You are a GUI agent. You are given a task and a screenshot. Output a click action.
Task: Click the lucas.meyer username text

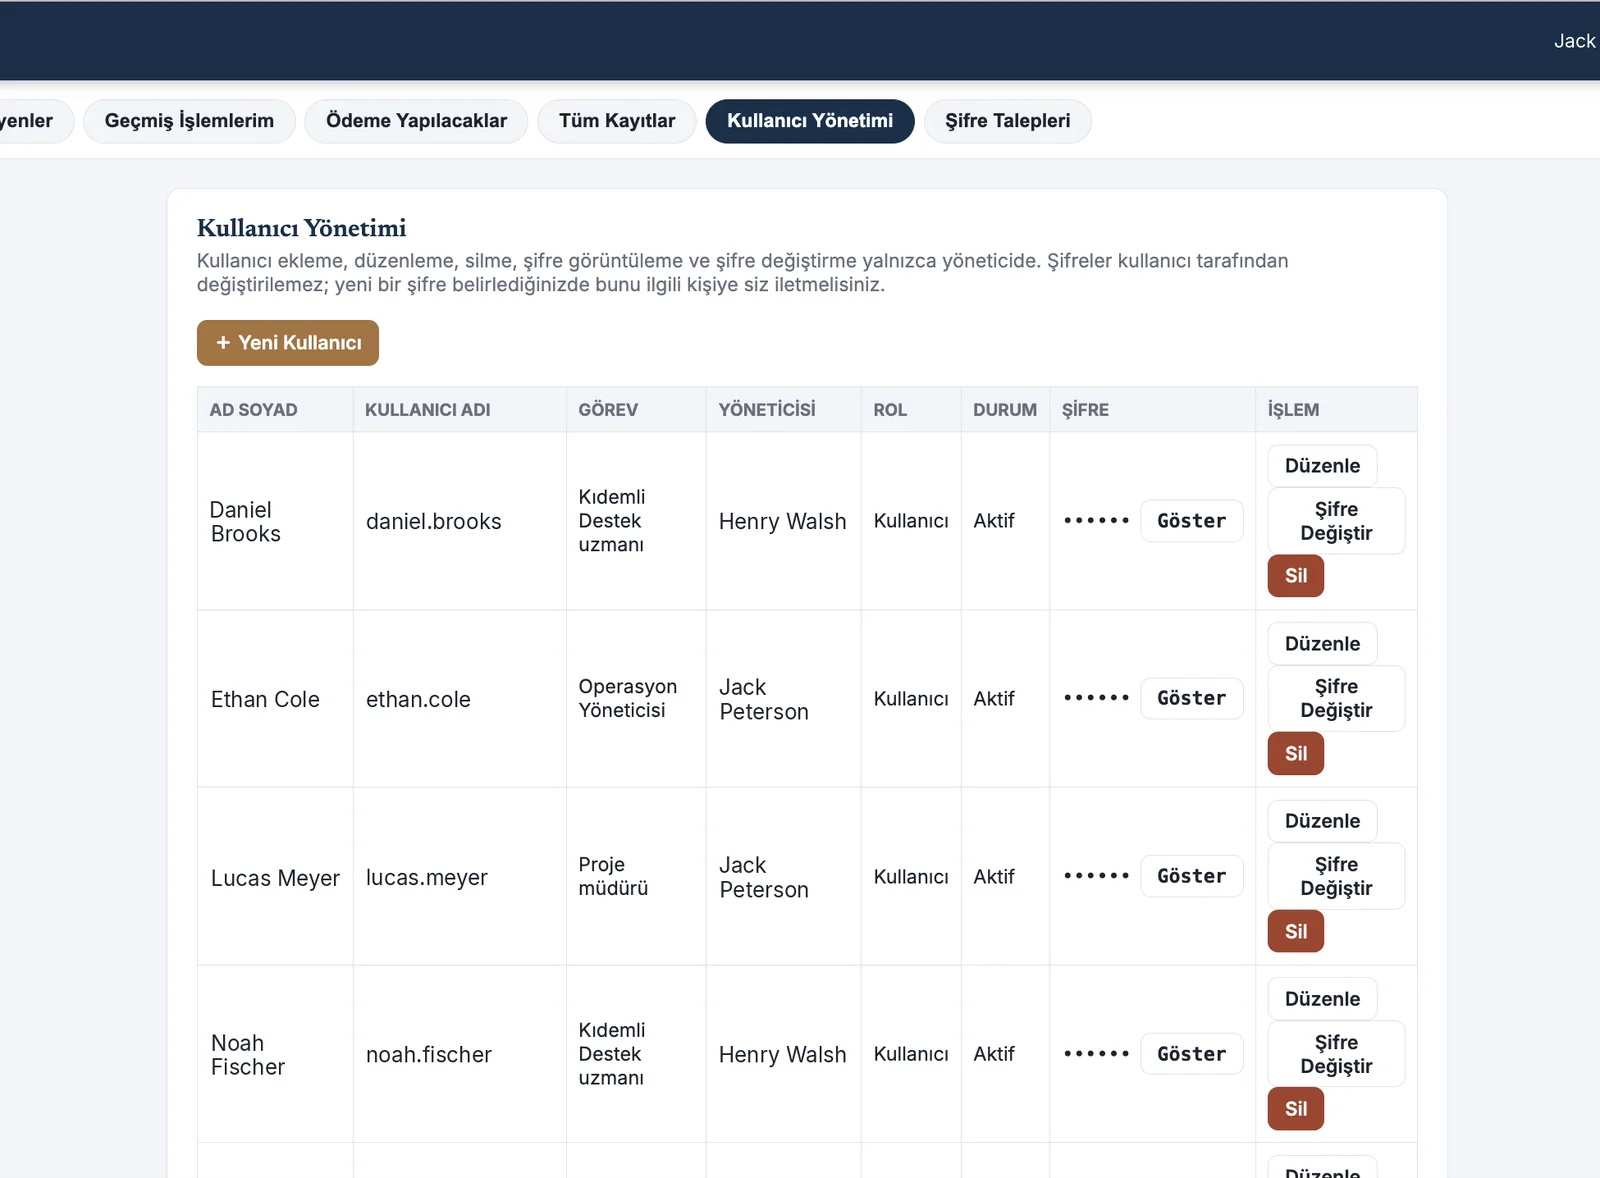tap(426, 877)
